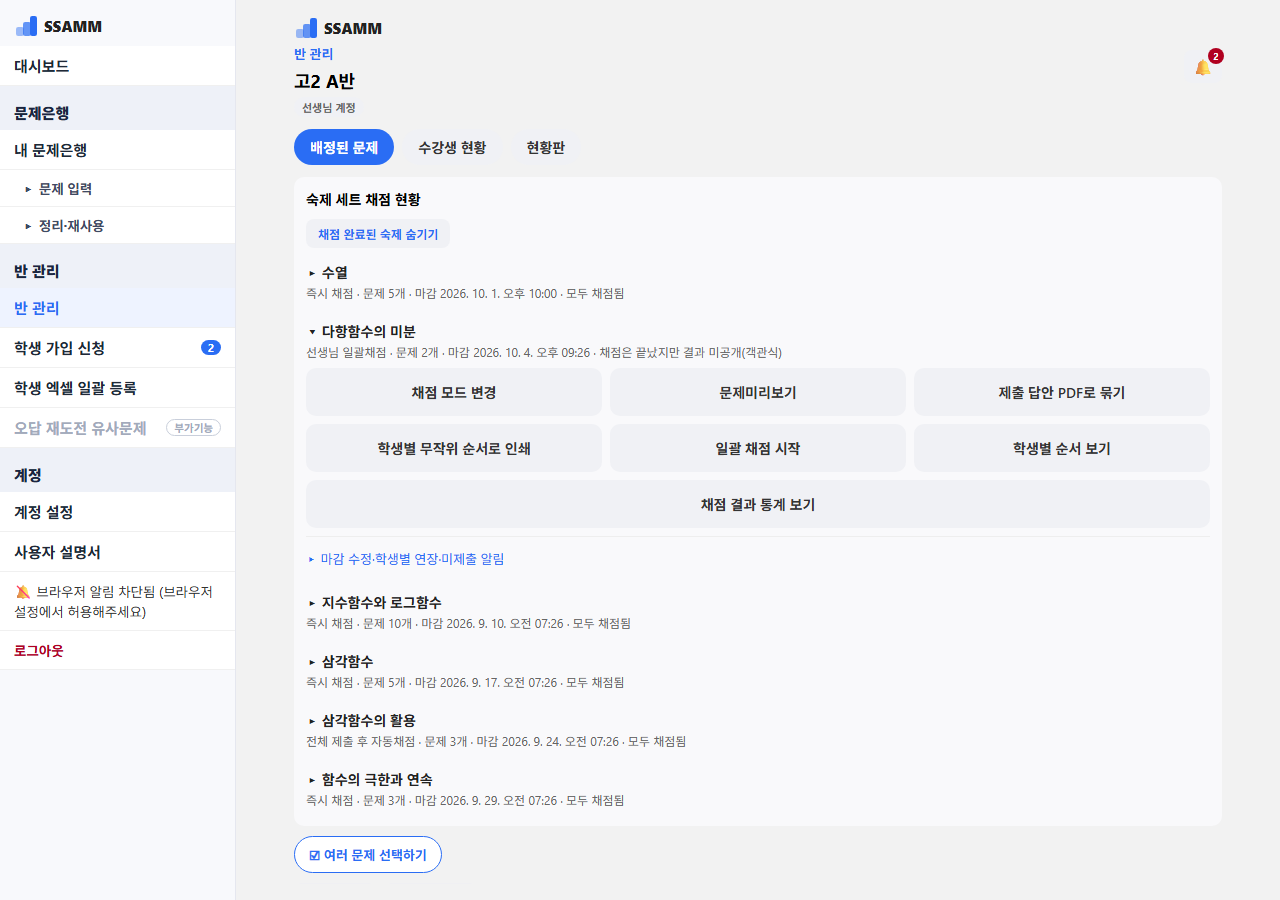Expand the 삼각함수의 활용 set
The width and height of the screenshot is (1280, 900).
(x=361, y=721)
